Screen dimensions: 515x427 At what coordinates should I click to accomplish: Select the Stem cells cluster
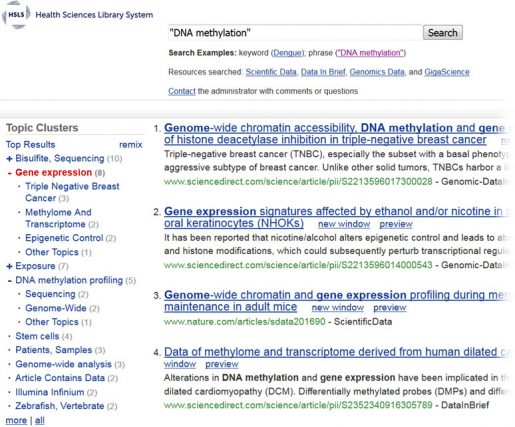[x=37, y=336]
